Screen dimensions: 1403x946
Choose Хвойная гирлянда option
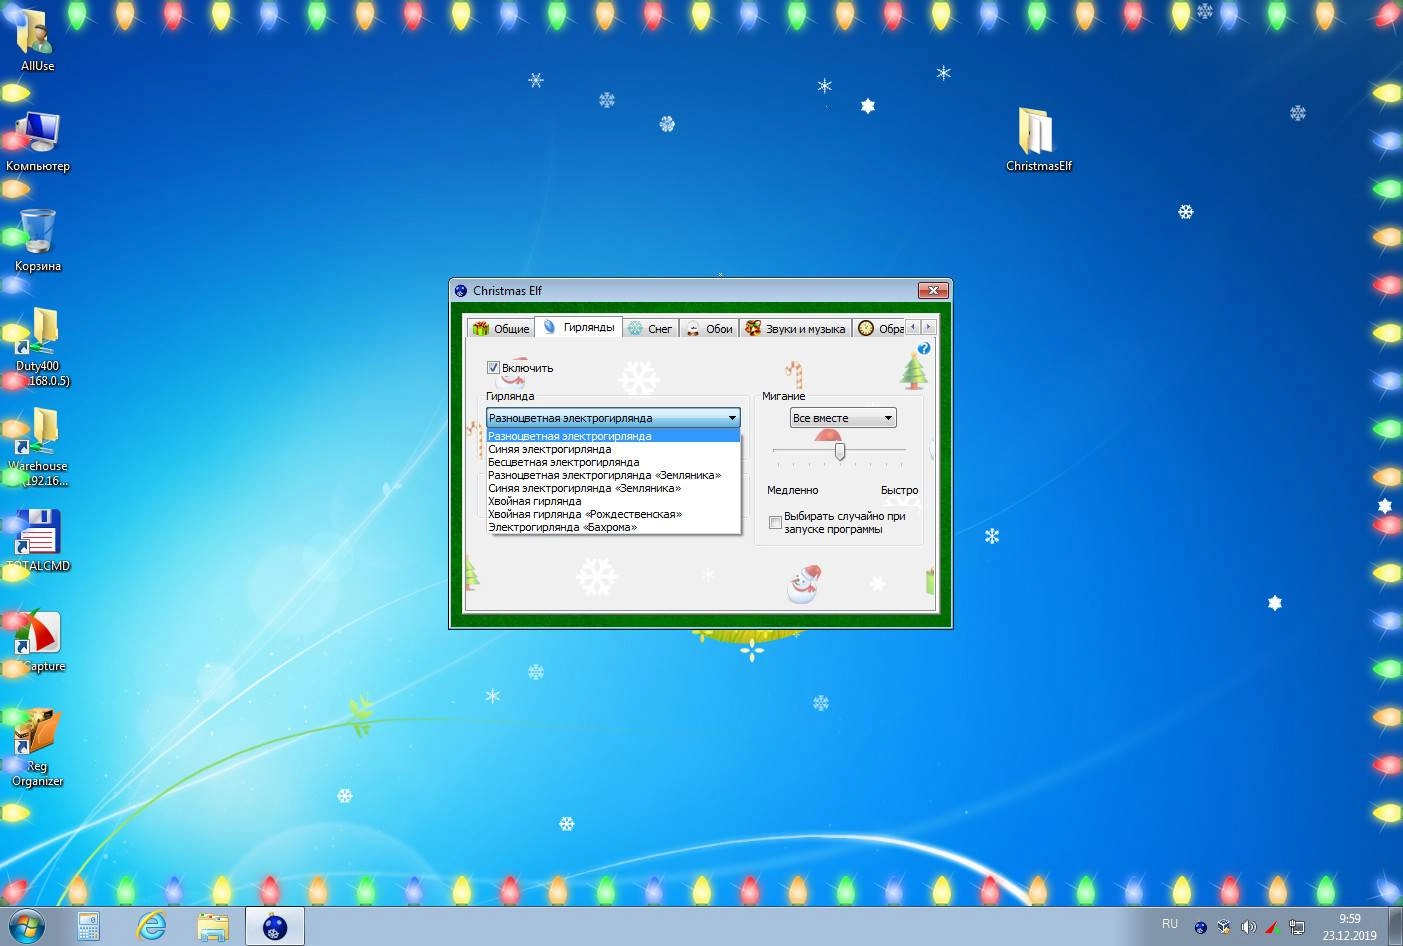[613, 501]
